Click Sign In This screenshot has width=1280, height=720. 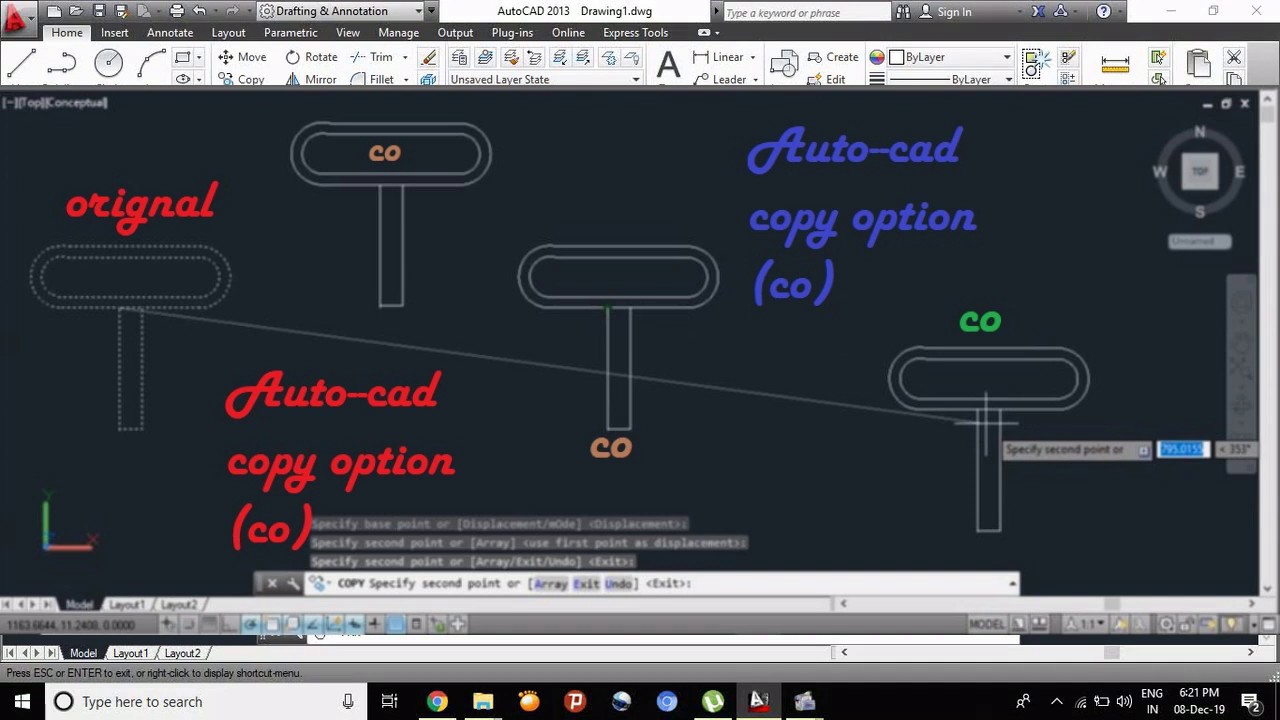click(x=954, y=12)
